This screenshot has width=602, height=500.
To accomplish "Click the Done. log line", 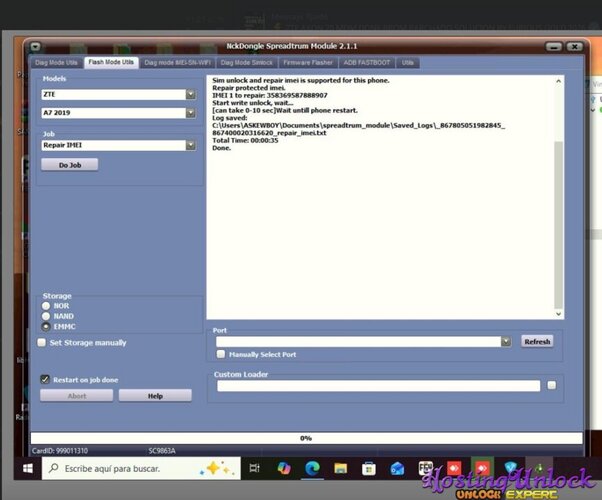I will tap(222, 148).
